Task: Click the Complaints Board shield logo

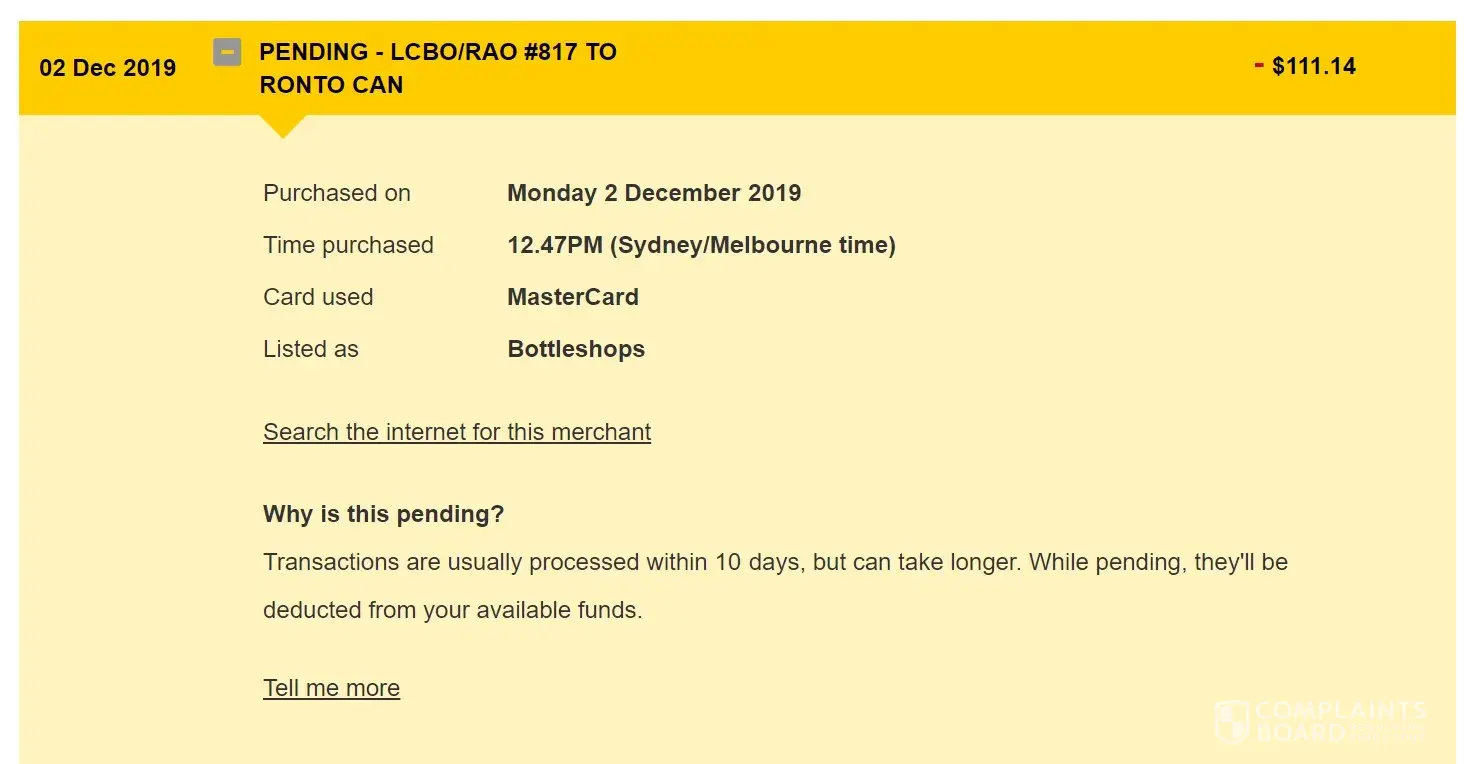Action: click(x=1232, y=721)
